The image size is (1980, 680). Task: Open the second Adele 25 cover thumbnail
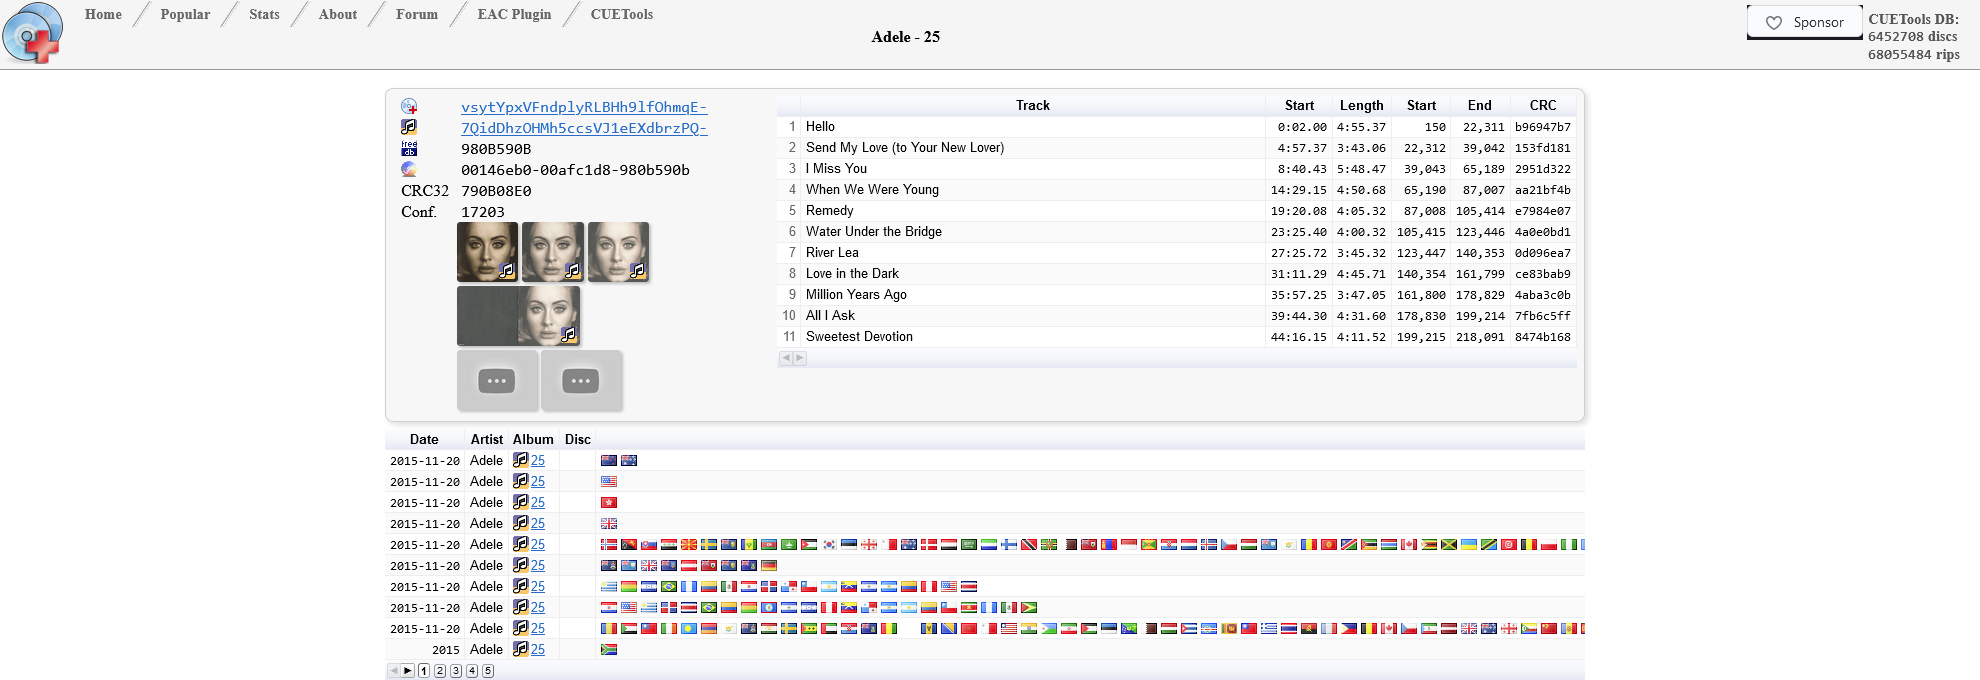553,252
